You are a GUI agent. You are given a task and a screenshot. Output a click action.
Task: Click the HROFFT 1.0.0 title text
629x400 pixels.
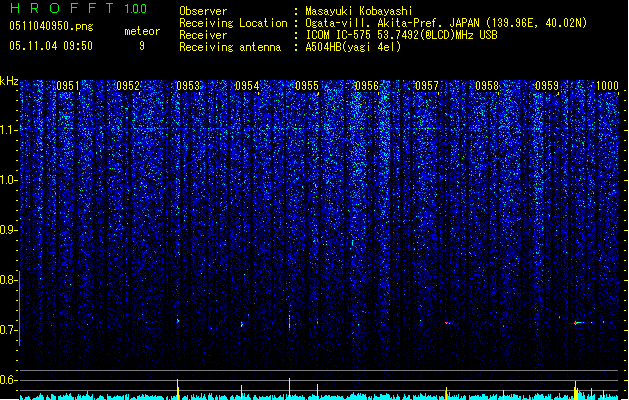coord(79,8)
